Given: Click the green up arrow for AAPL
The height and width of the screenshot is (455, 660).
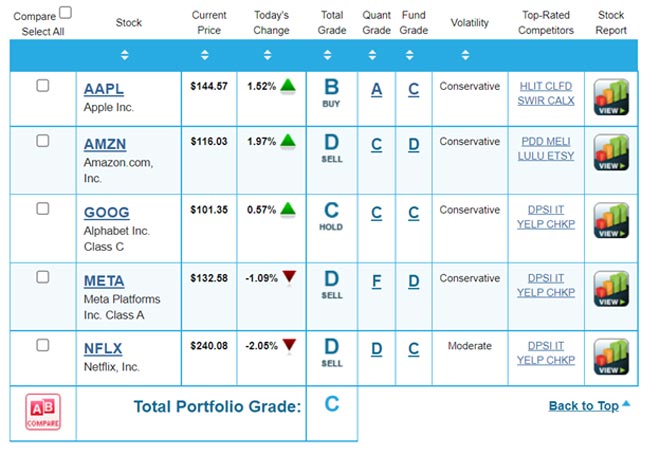Looking at the screenshot, I should (288, 86).
